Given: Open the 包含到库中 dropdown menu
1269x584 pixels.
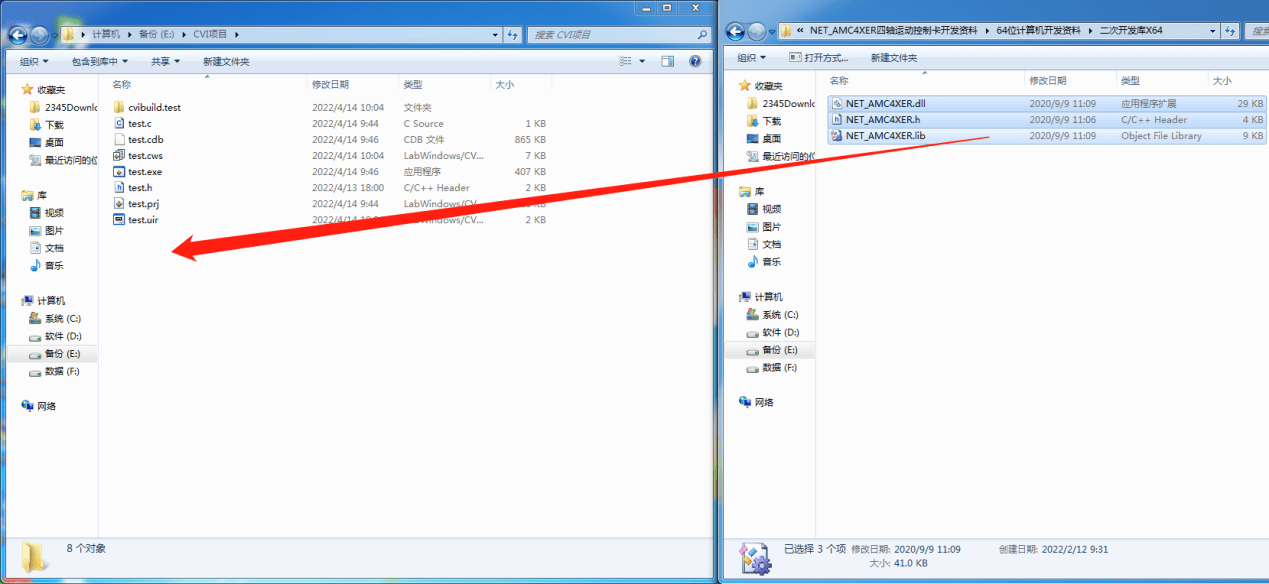Looking at the screenshot, I should [x=100, y=61].
